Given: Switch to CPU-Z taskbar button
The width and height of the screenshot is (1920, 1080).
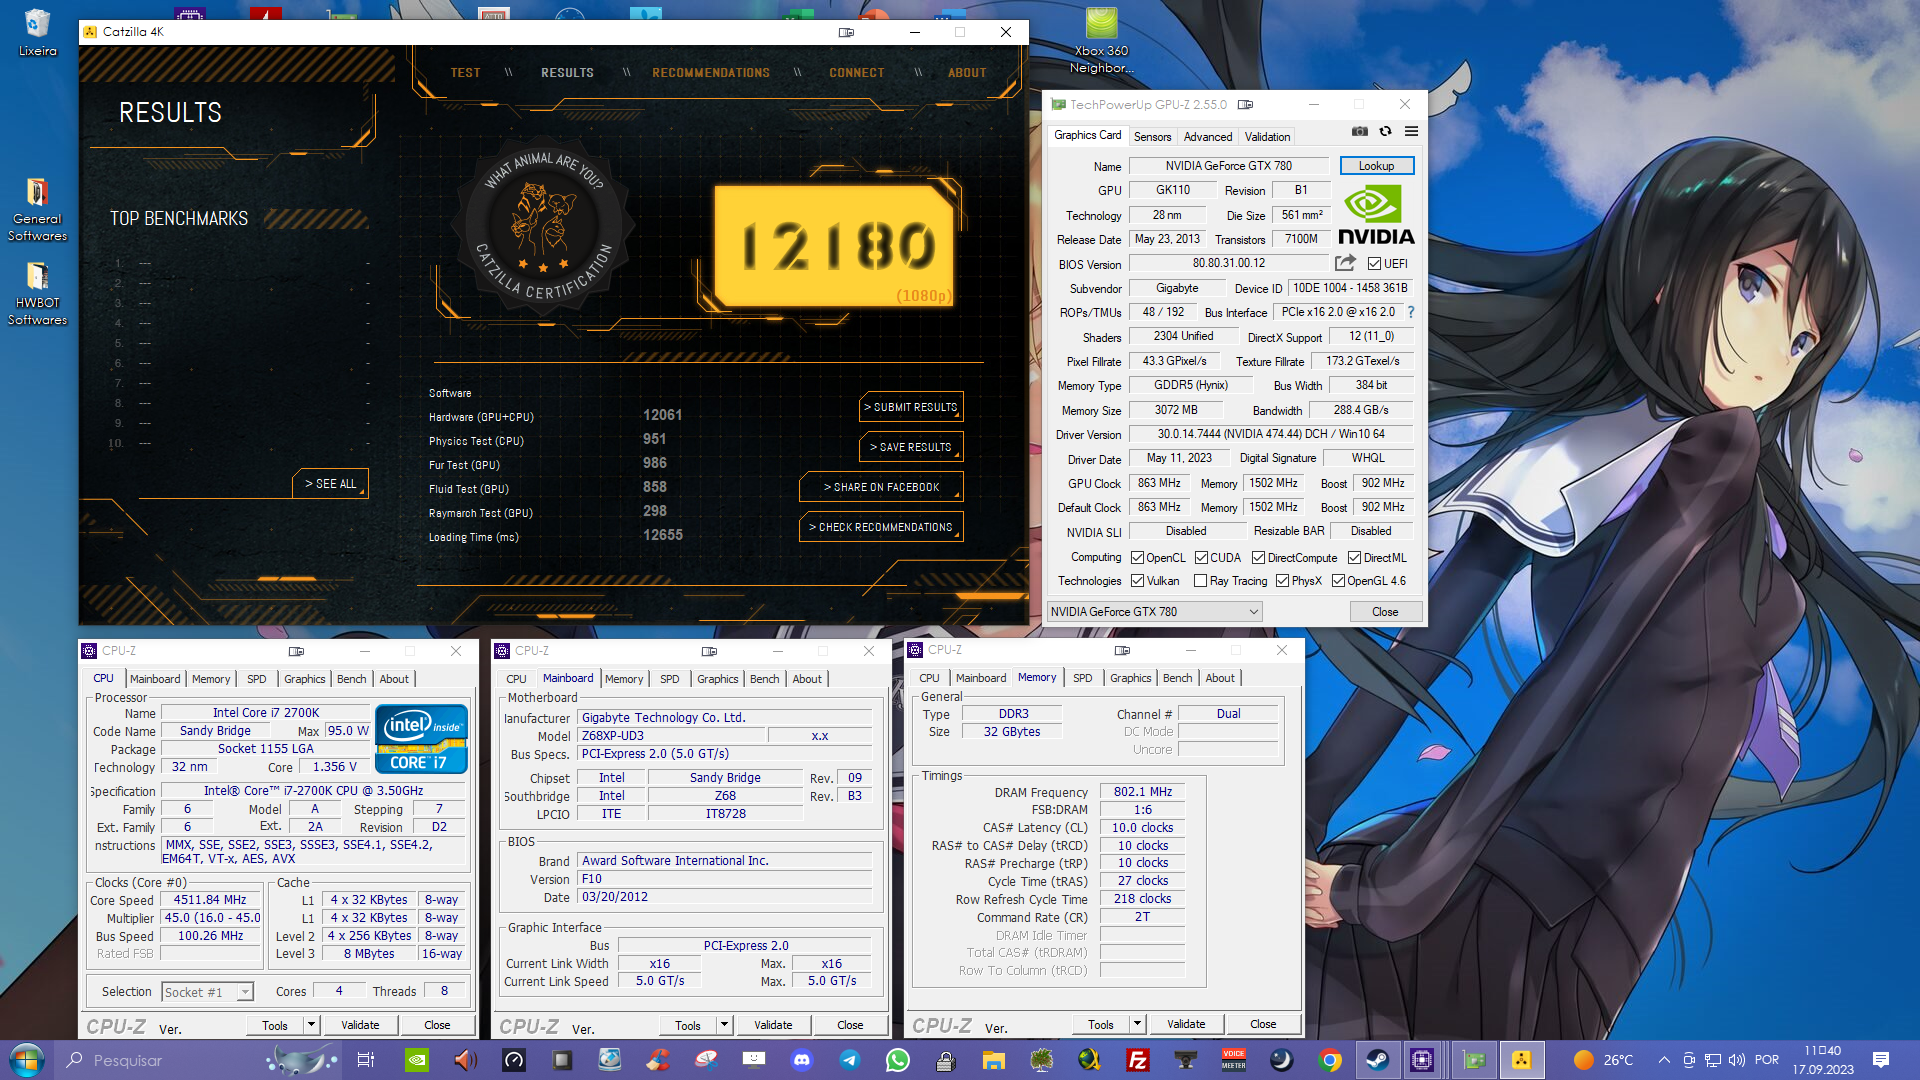Looking at the screenshot, I should coord(1422,1060).
